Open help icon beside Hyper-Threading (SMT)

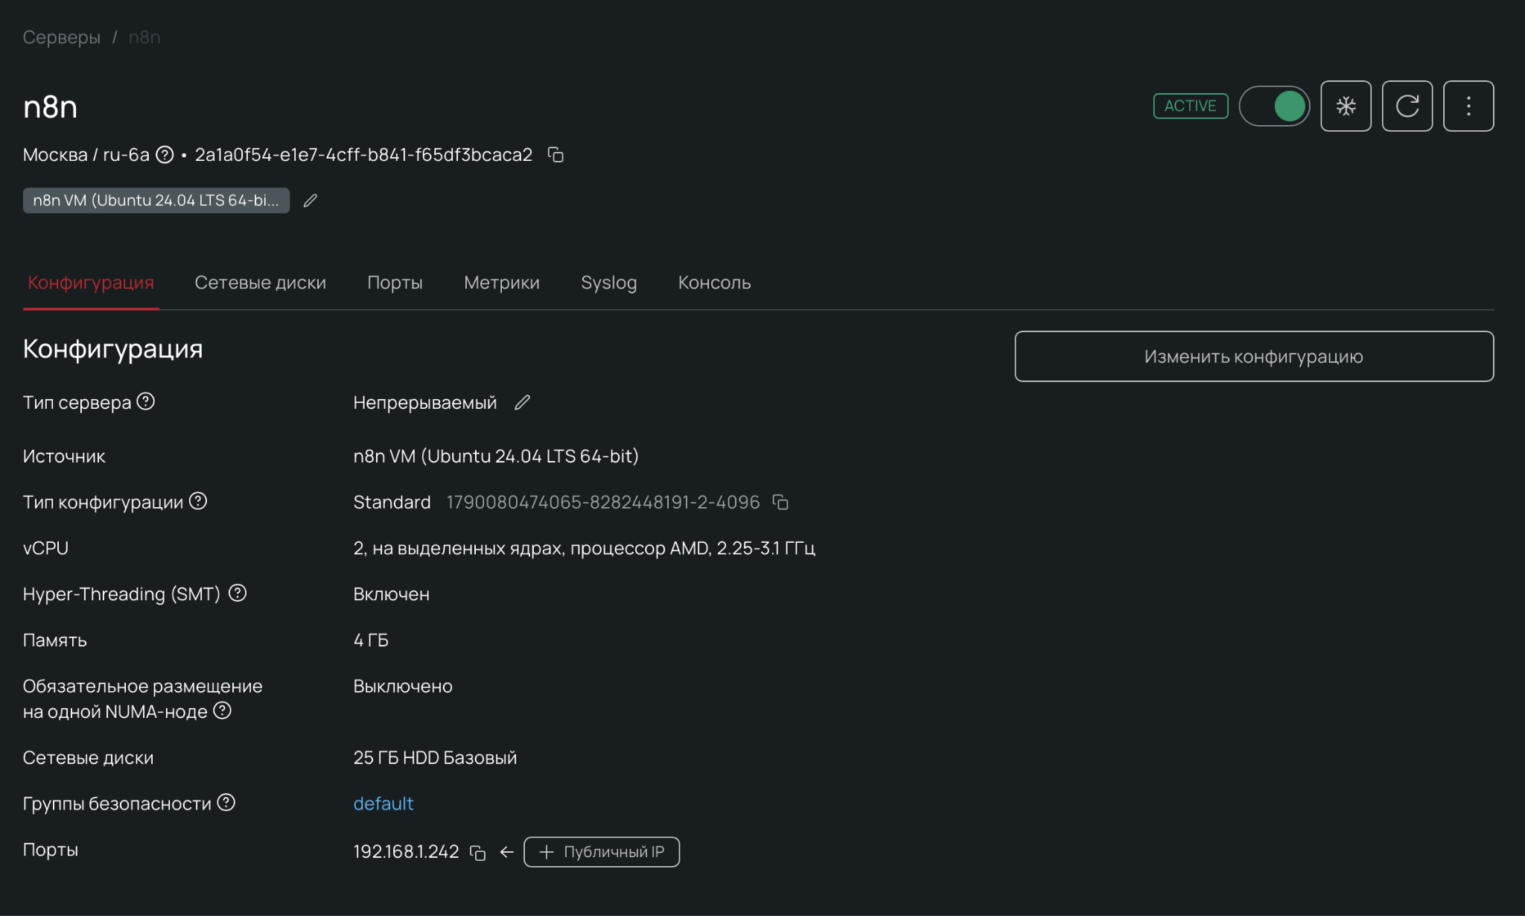pyautogui.click(x=237, y=593)
